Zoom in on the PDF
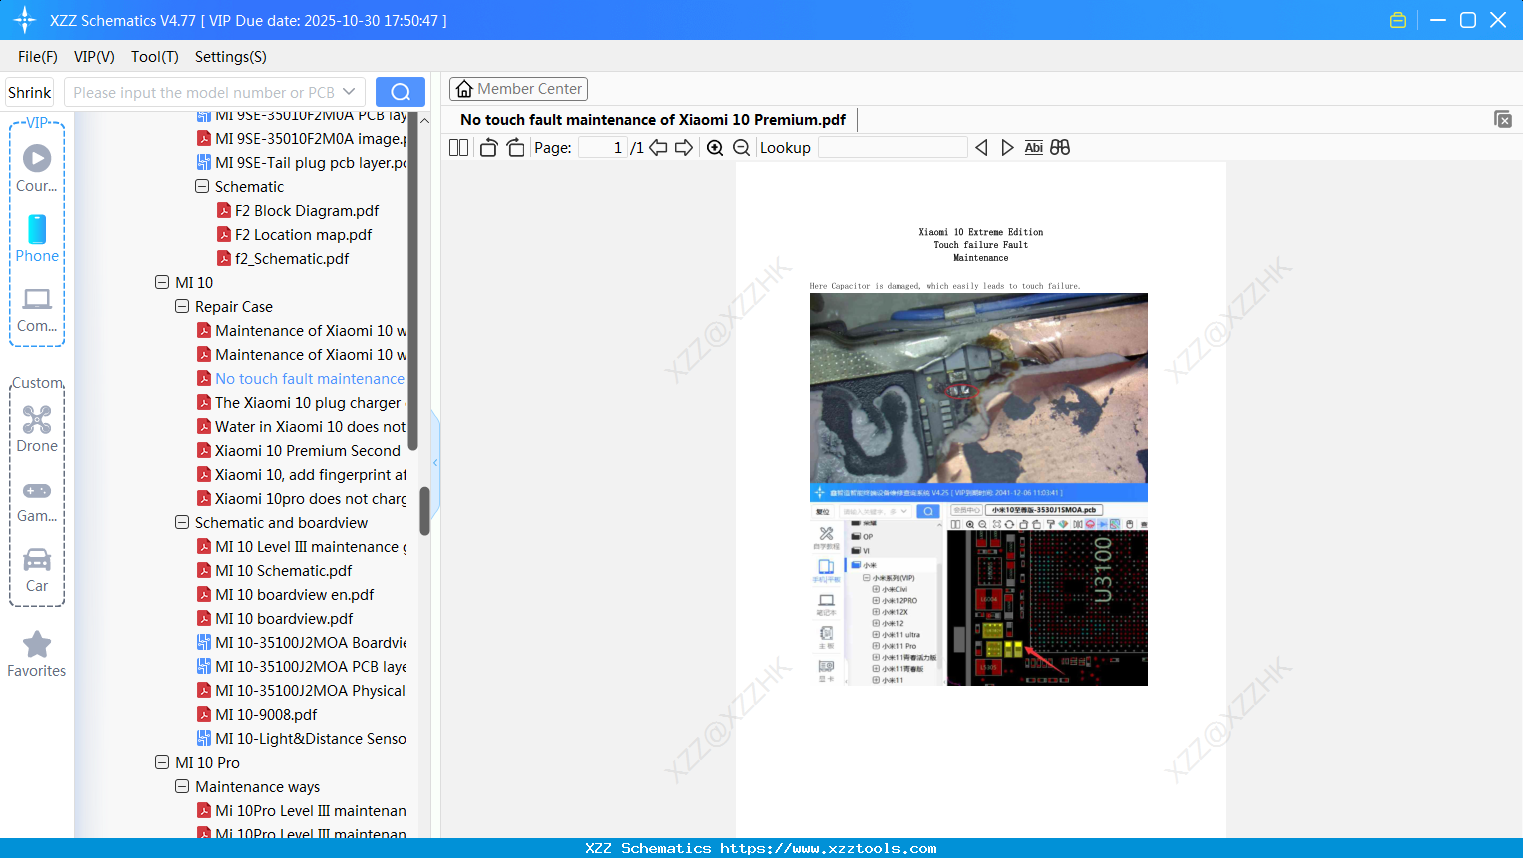The width and height of the screenshot is (1523, 858). pos(715,148)
